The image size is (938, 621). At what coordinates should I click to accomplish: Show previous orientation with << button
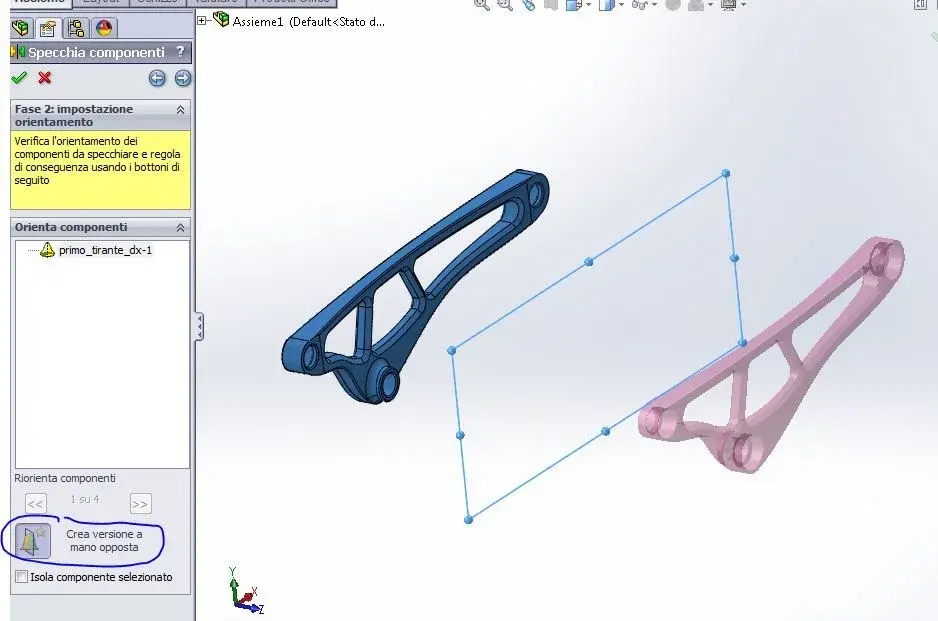coord(35,504)
